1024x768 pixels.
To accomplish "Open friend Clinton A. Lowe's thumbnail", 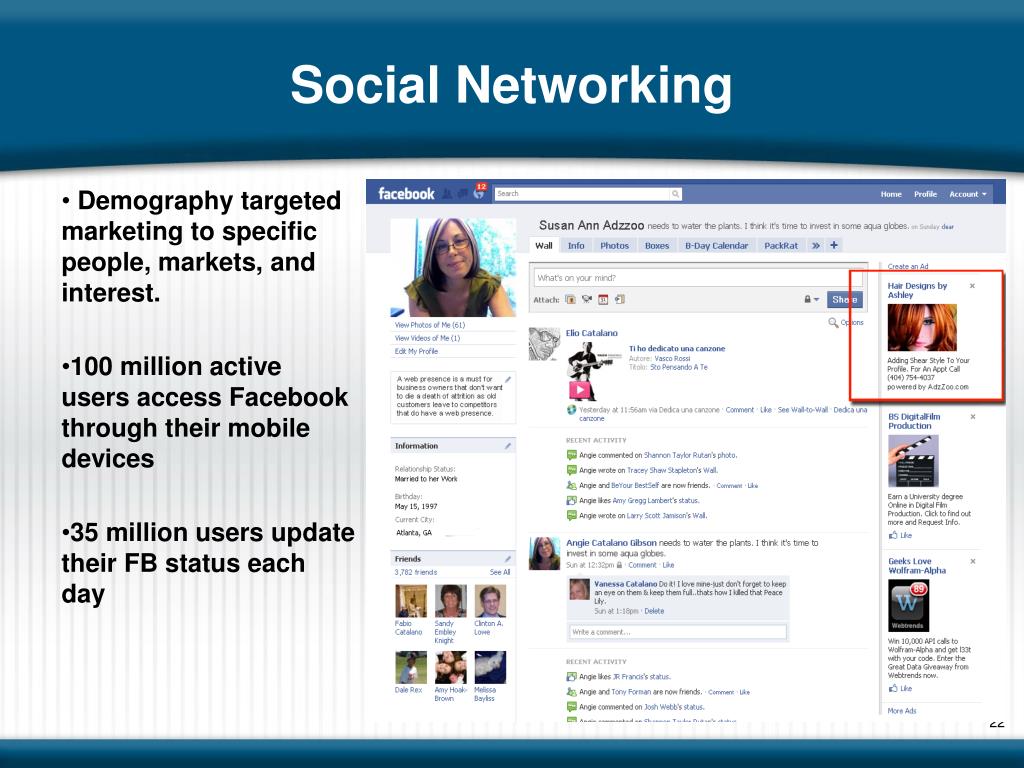I will tap(490, 601).
